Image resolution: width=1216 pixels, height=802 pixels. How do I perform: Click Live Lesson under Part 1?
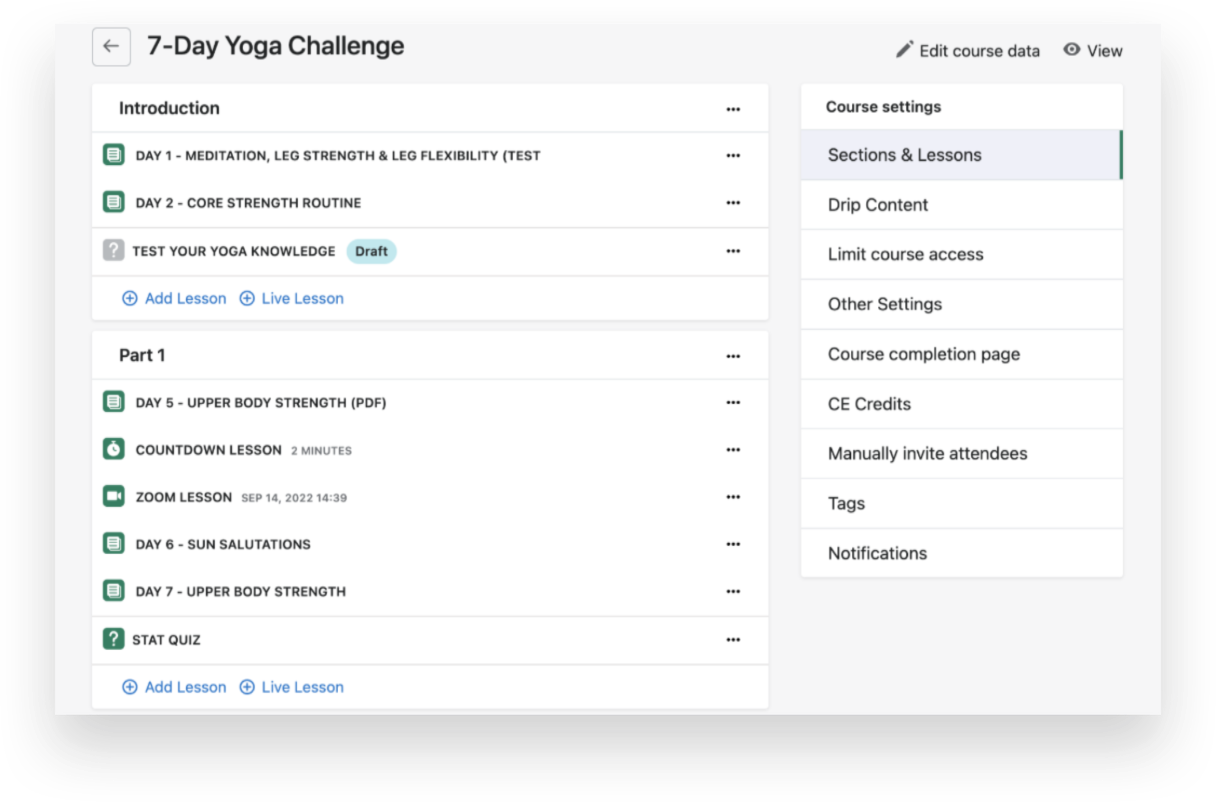[x=291, y=687]
